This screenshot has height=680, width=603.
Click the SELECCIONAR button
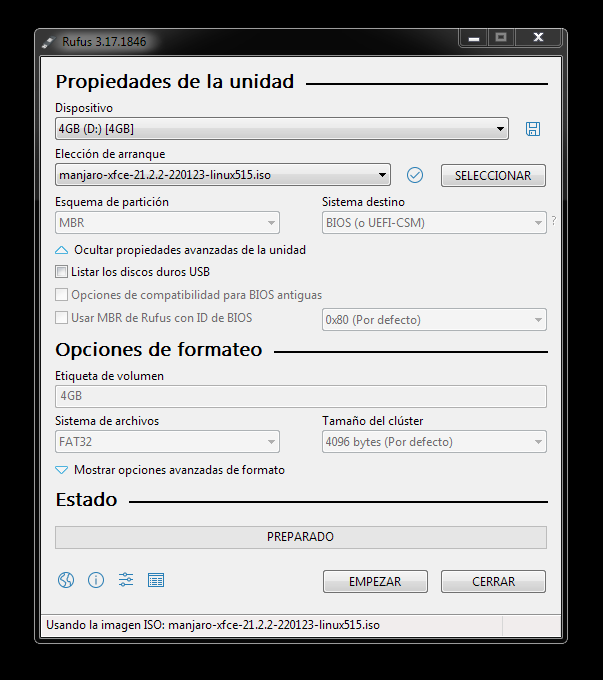click(493, 176)
